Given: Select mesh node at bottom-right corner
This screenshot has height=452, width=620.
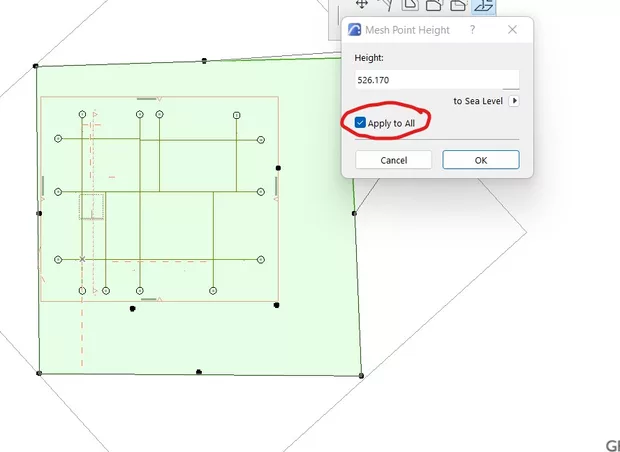Looking at the screenshot, I should [x=361, y=376].
